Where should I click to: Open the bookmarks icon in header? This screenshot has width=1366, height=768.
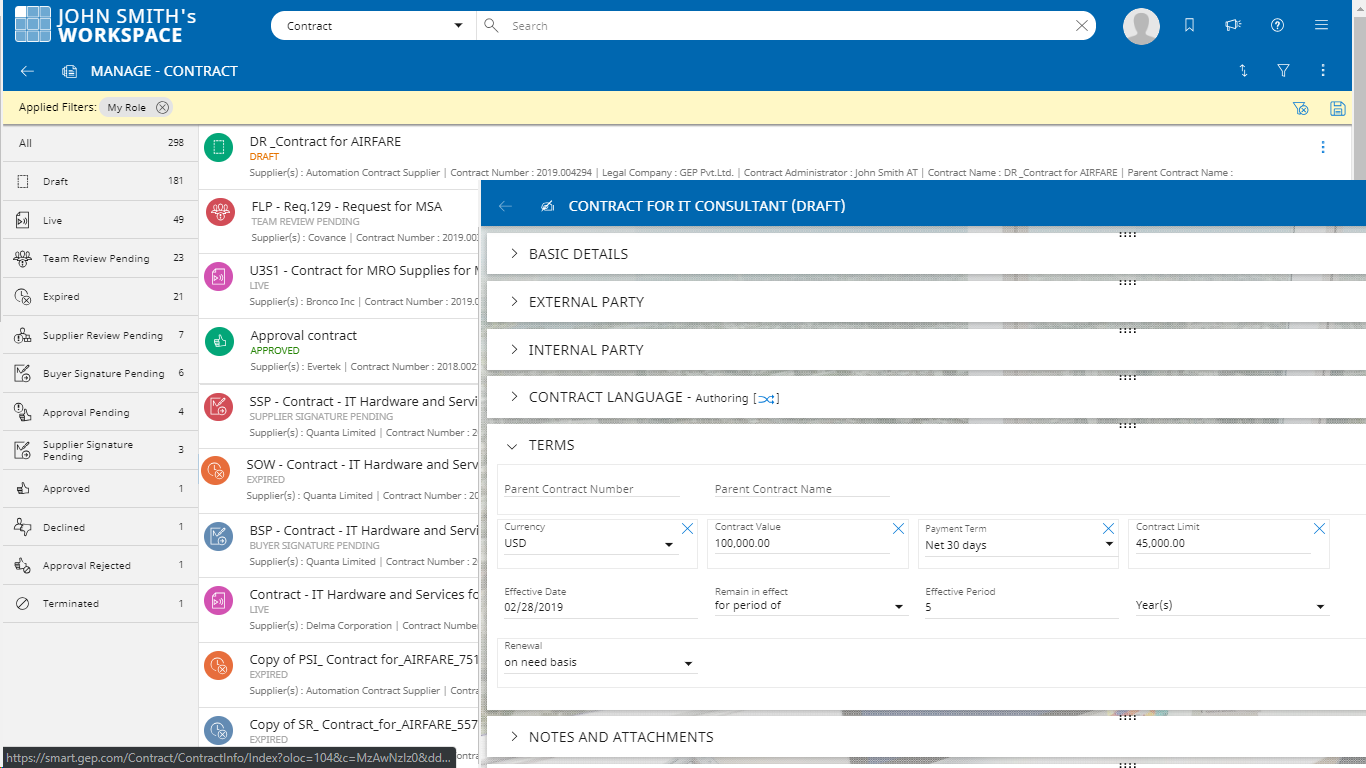tap(1189, 26)
